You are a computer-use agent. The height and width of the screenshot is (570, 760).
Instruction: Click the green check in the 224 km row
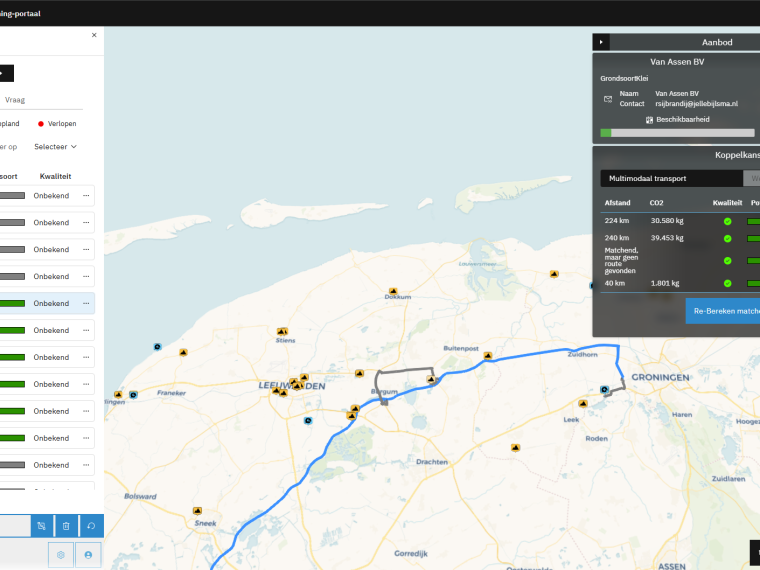pyautogui.click(x=728, y=222)
